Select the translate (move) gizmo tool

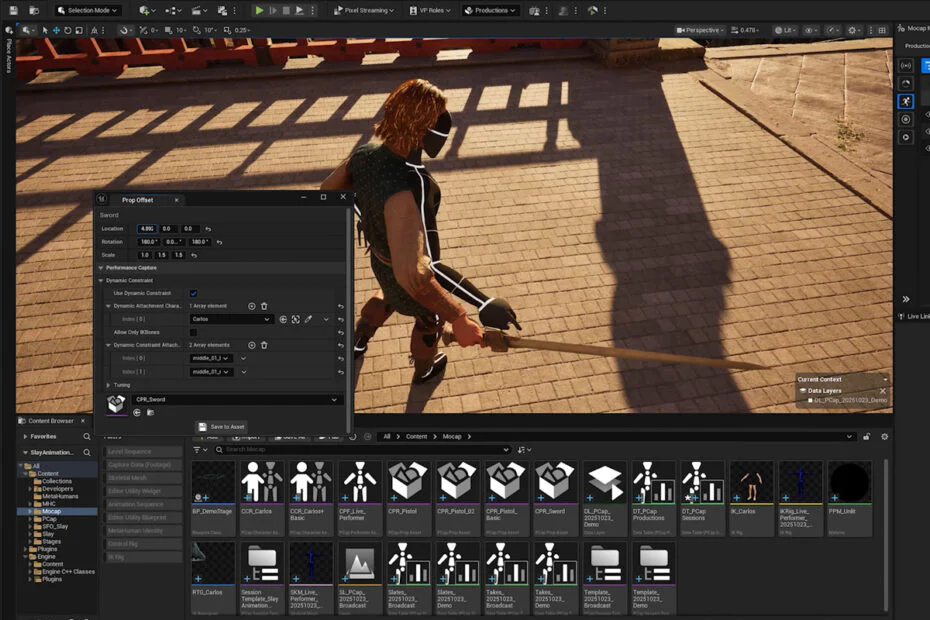(x=56, y=30)
